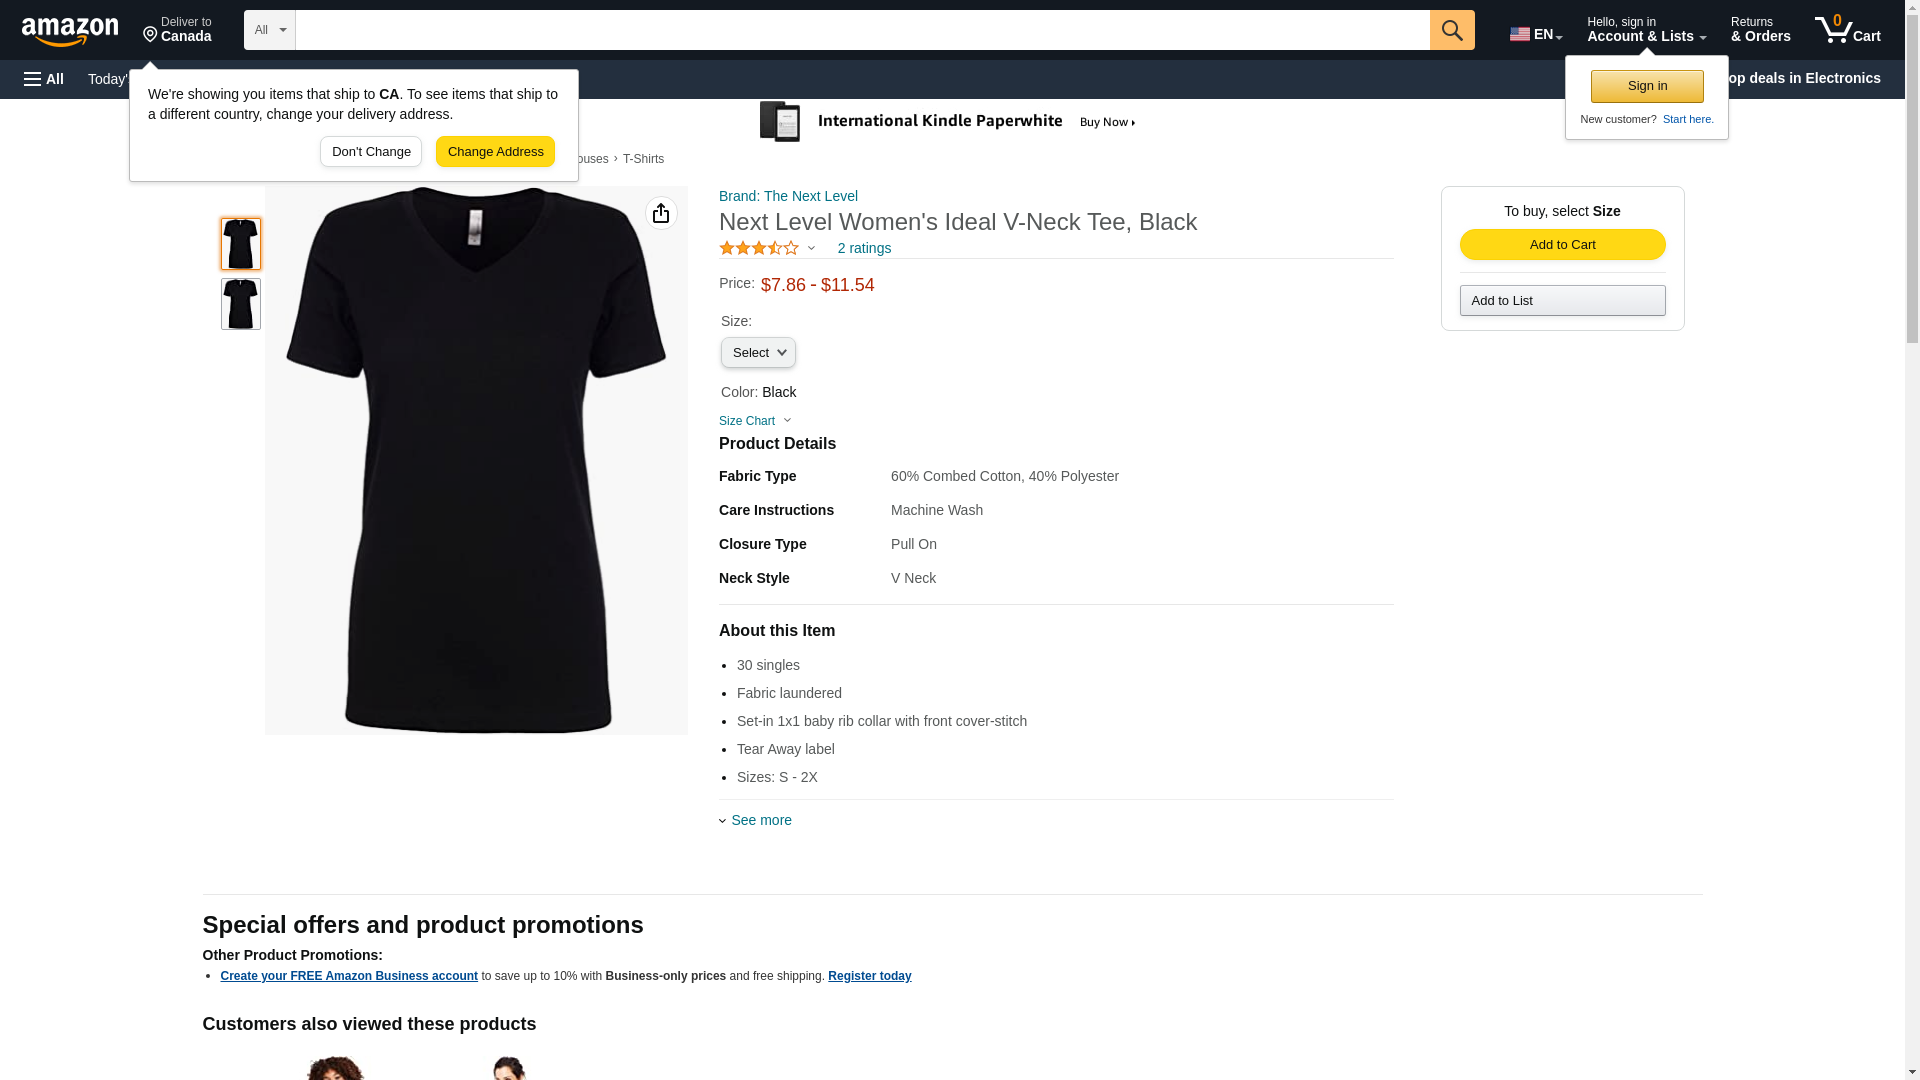Open Account & Lists menu
Viewport: 1920px width, 1080px height.
pos(1646,30)
